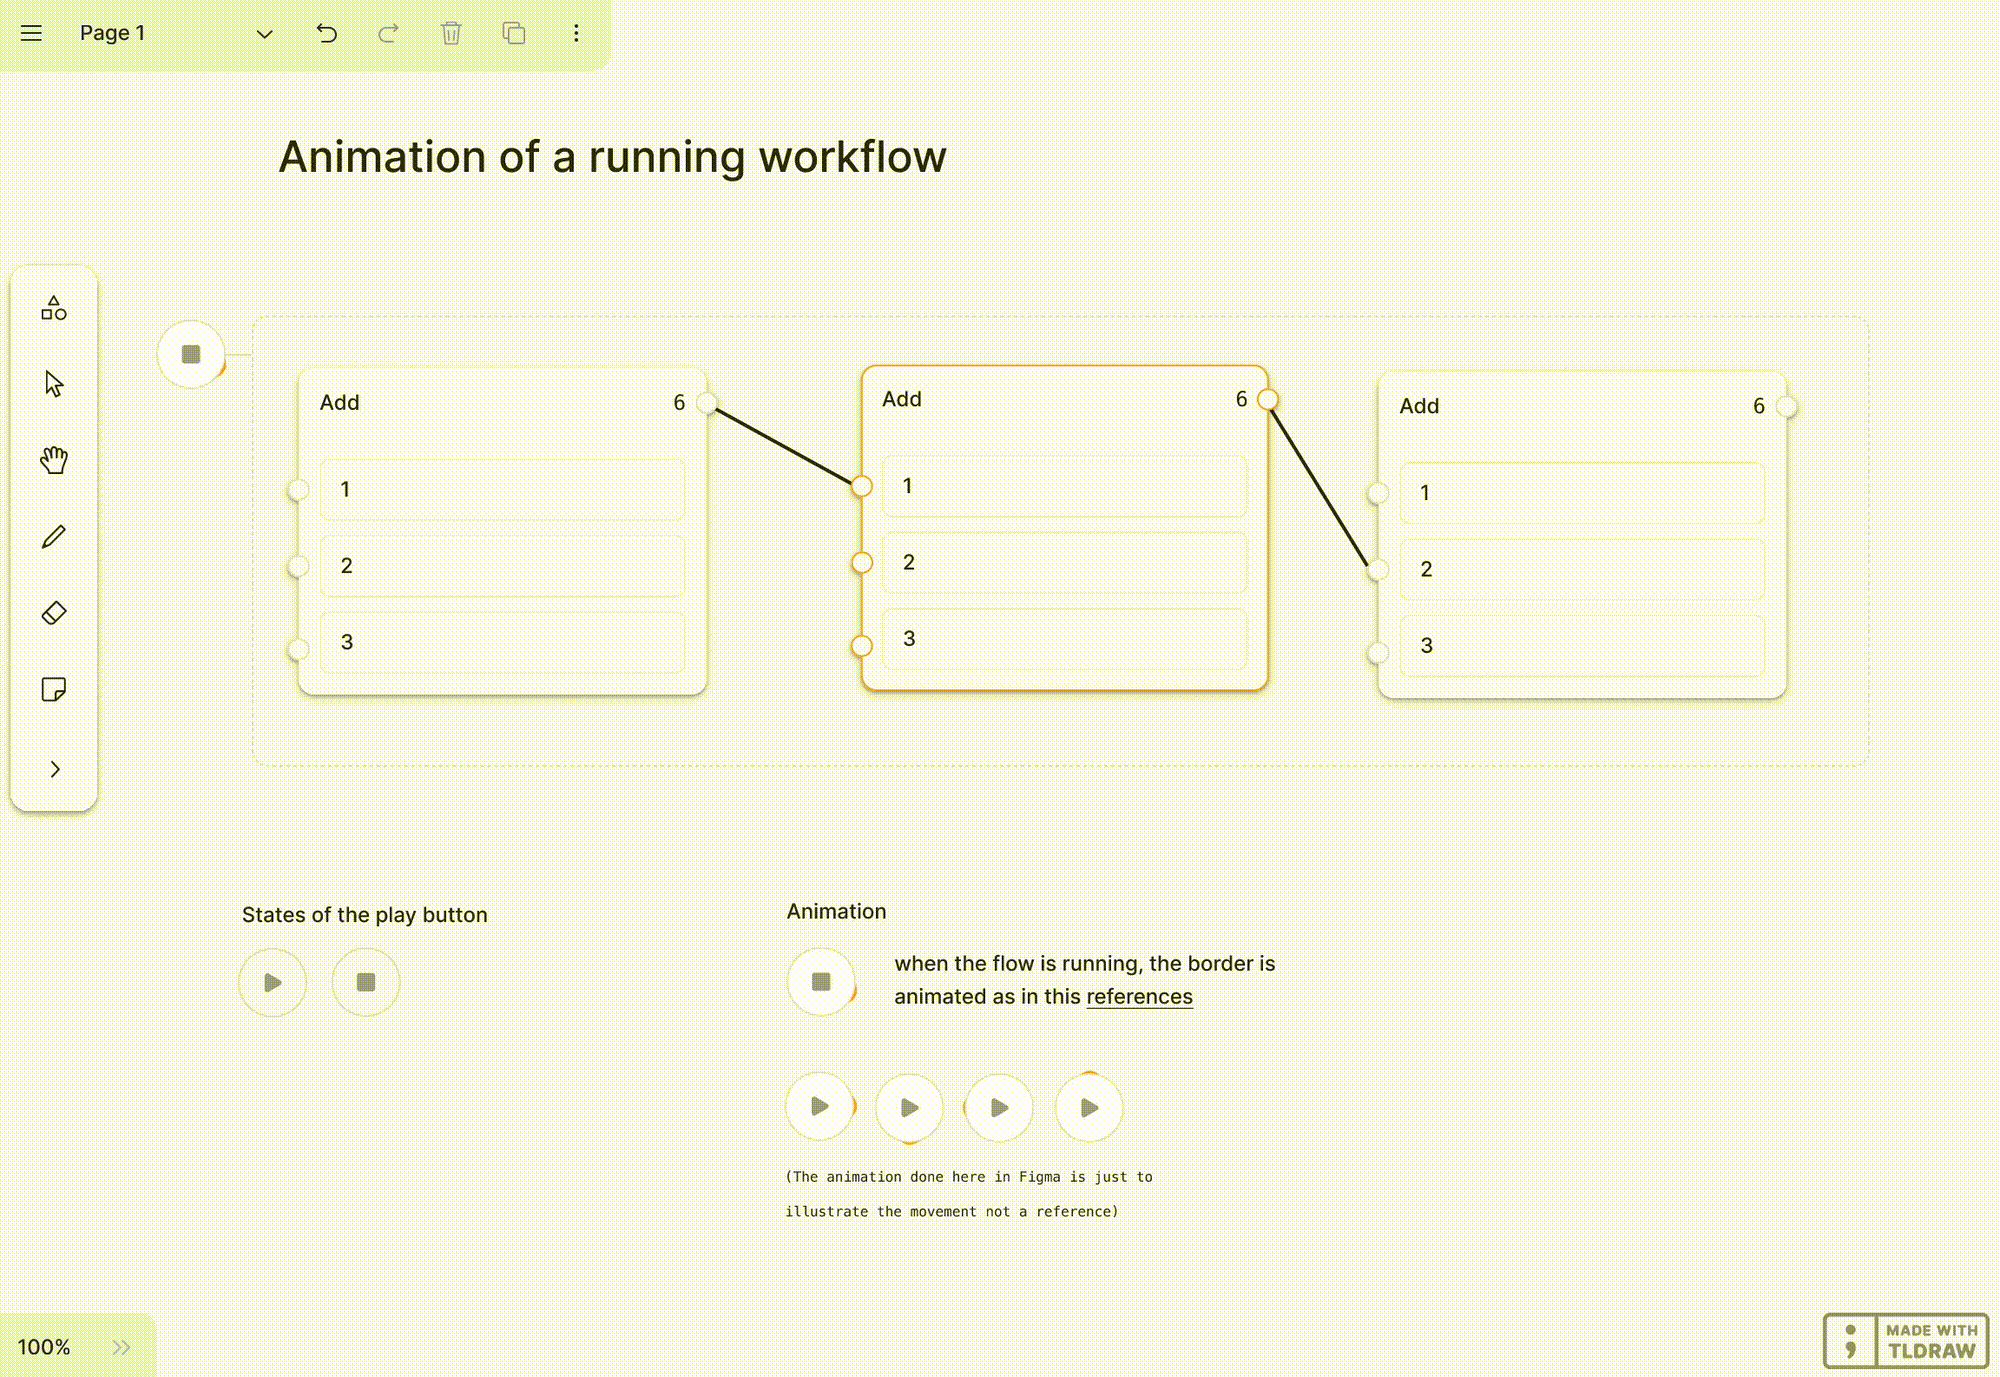The width and height of the screenshot is (2000, 1377).
Task: Click the duplicate icon in top bar
Action: click(x=513, y=33)
